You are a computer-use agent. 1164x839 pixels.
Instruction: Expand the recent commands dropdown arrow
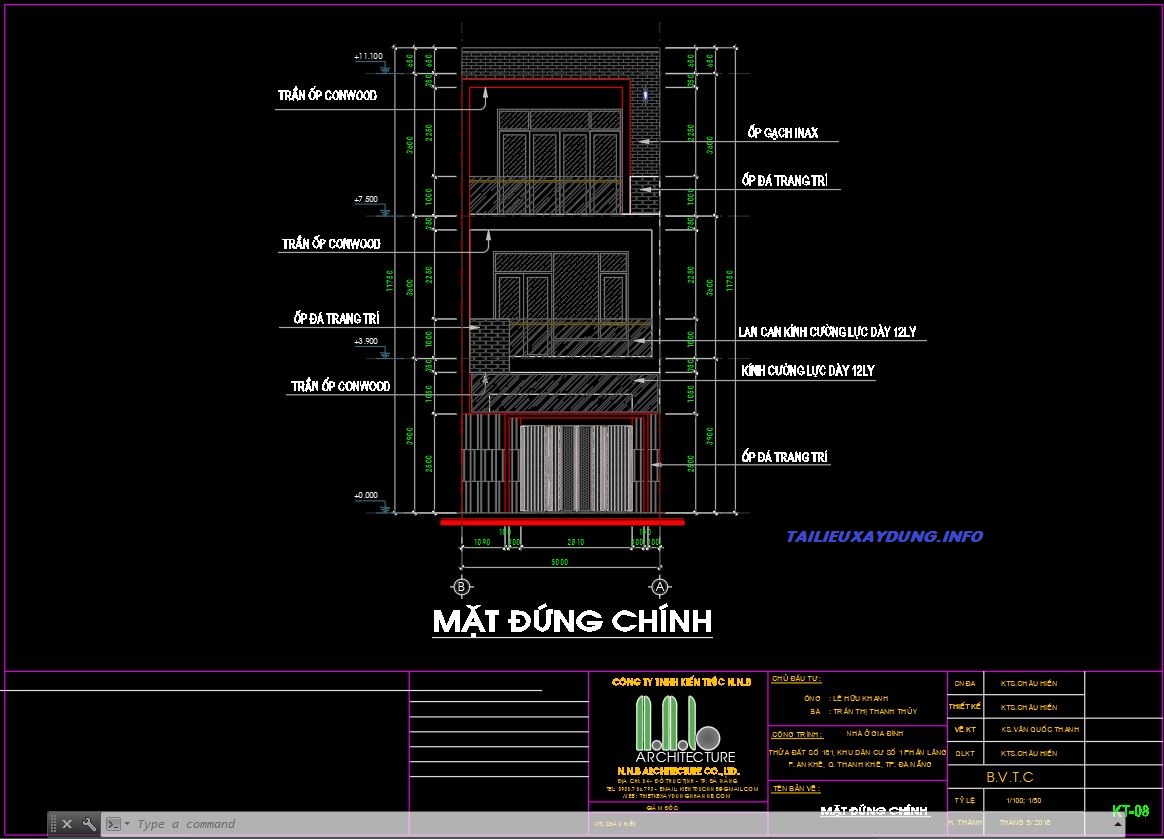pyautogui.click(x=127, y=824)
